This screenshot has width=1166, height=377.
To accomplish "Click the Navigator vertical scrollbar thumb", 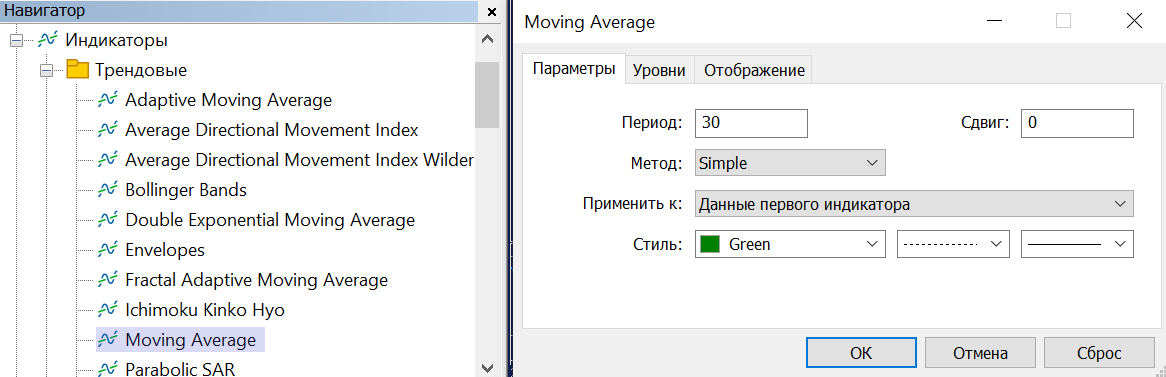I will [487, 94].
